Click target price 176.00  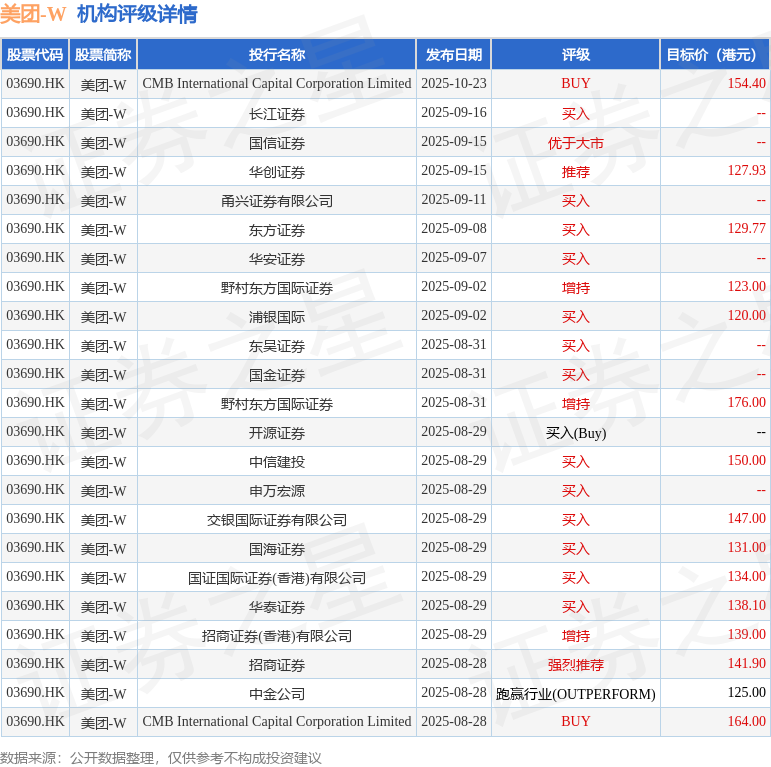click(746, 402)
